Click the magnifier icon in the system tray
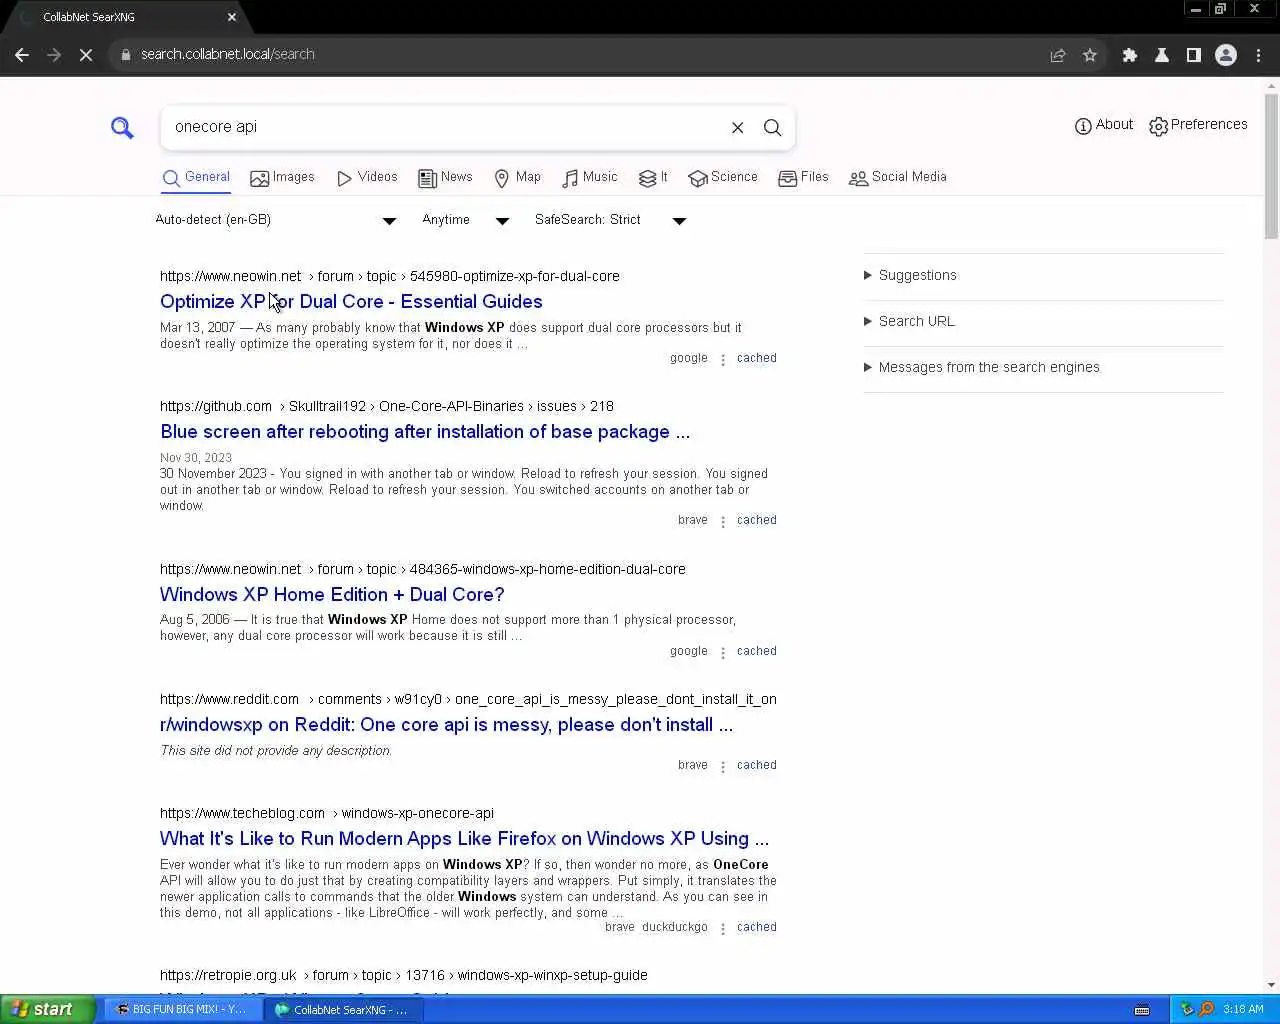Viewport: 1280px width, 1024px height. click(1206, 1009)
